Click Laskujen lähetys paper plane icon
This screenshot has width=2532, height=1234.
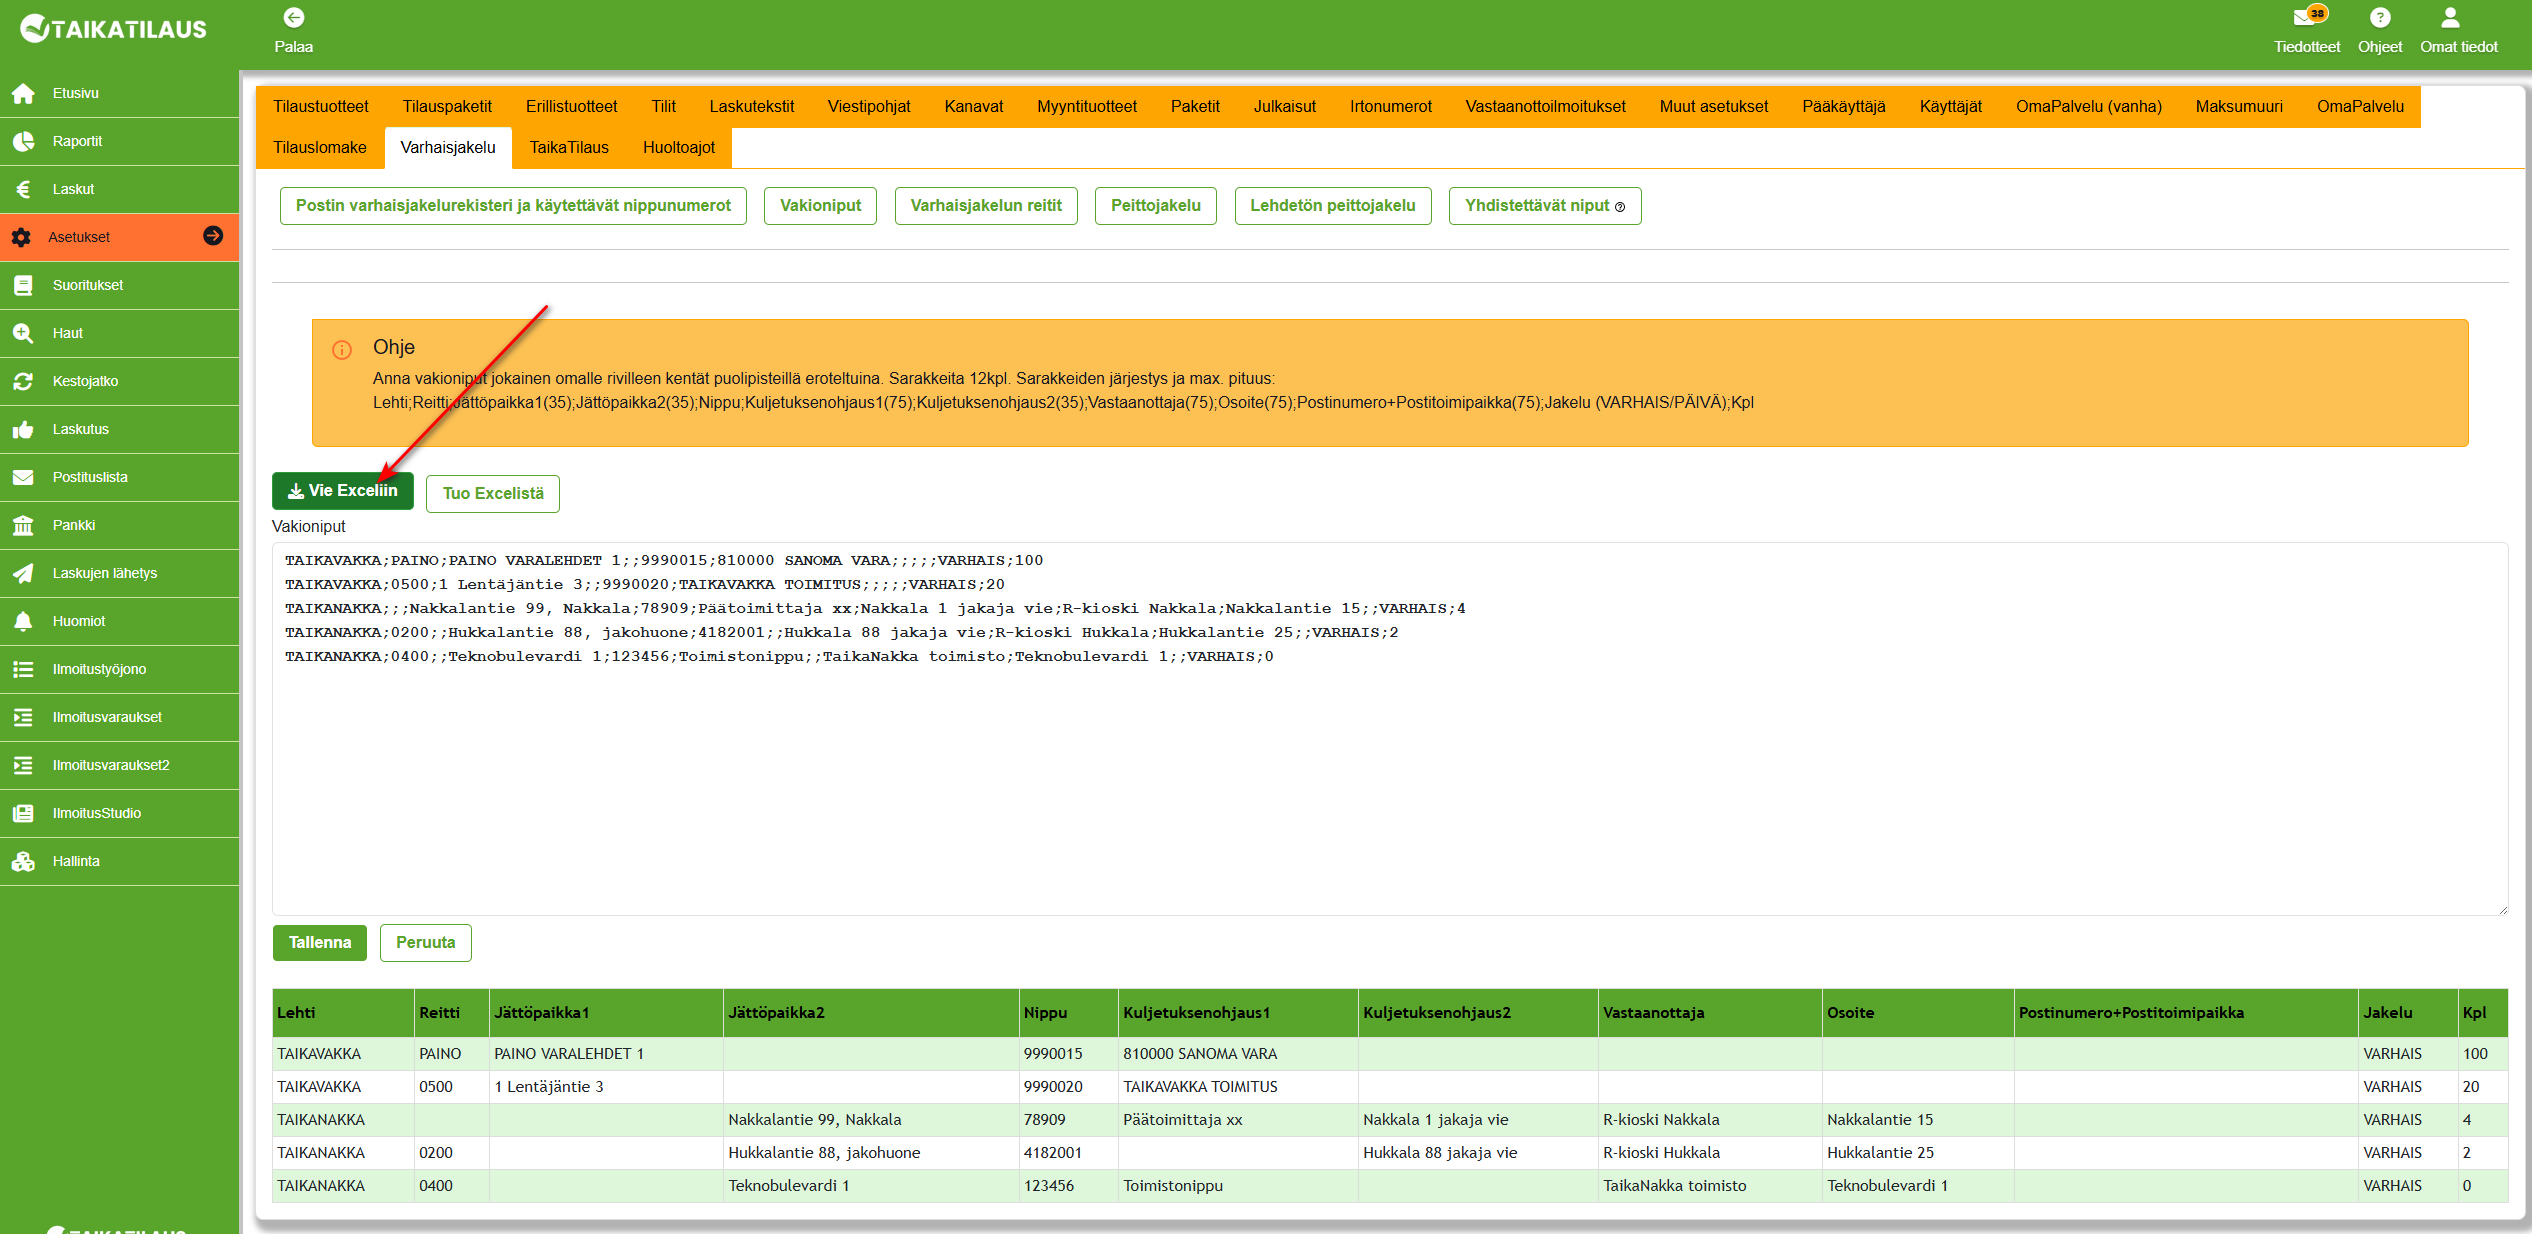click(x=24, y=573)
